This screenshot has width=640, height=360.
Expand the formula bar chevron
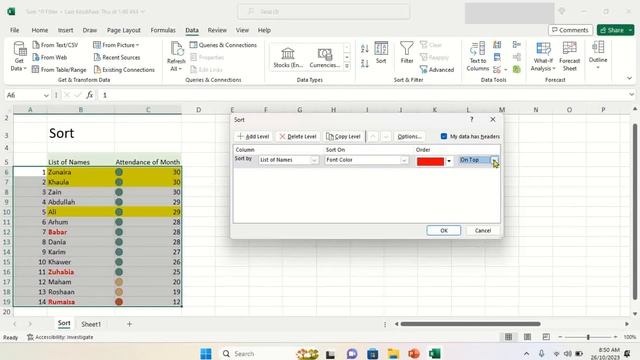(631, 95)
